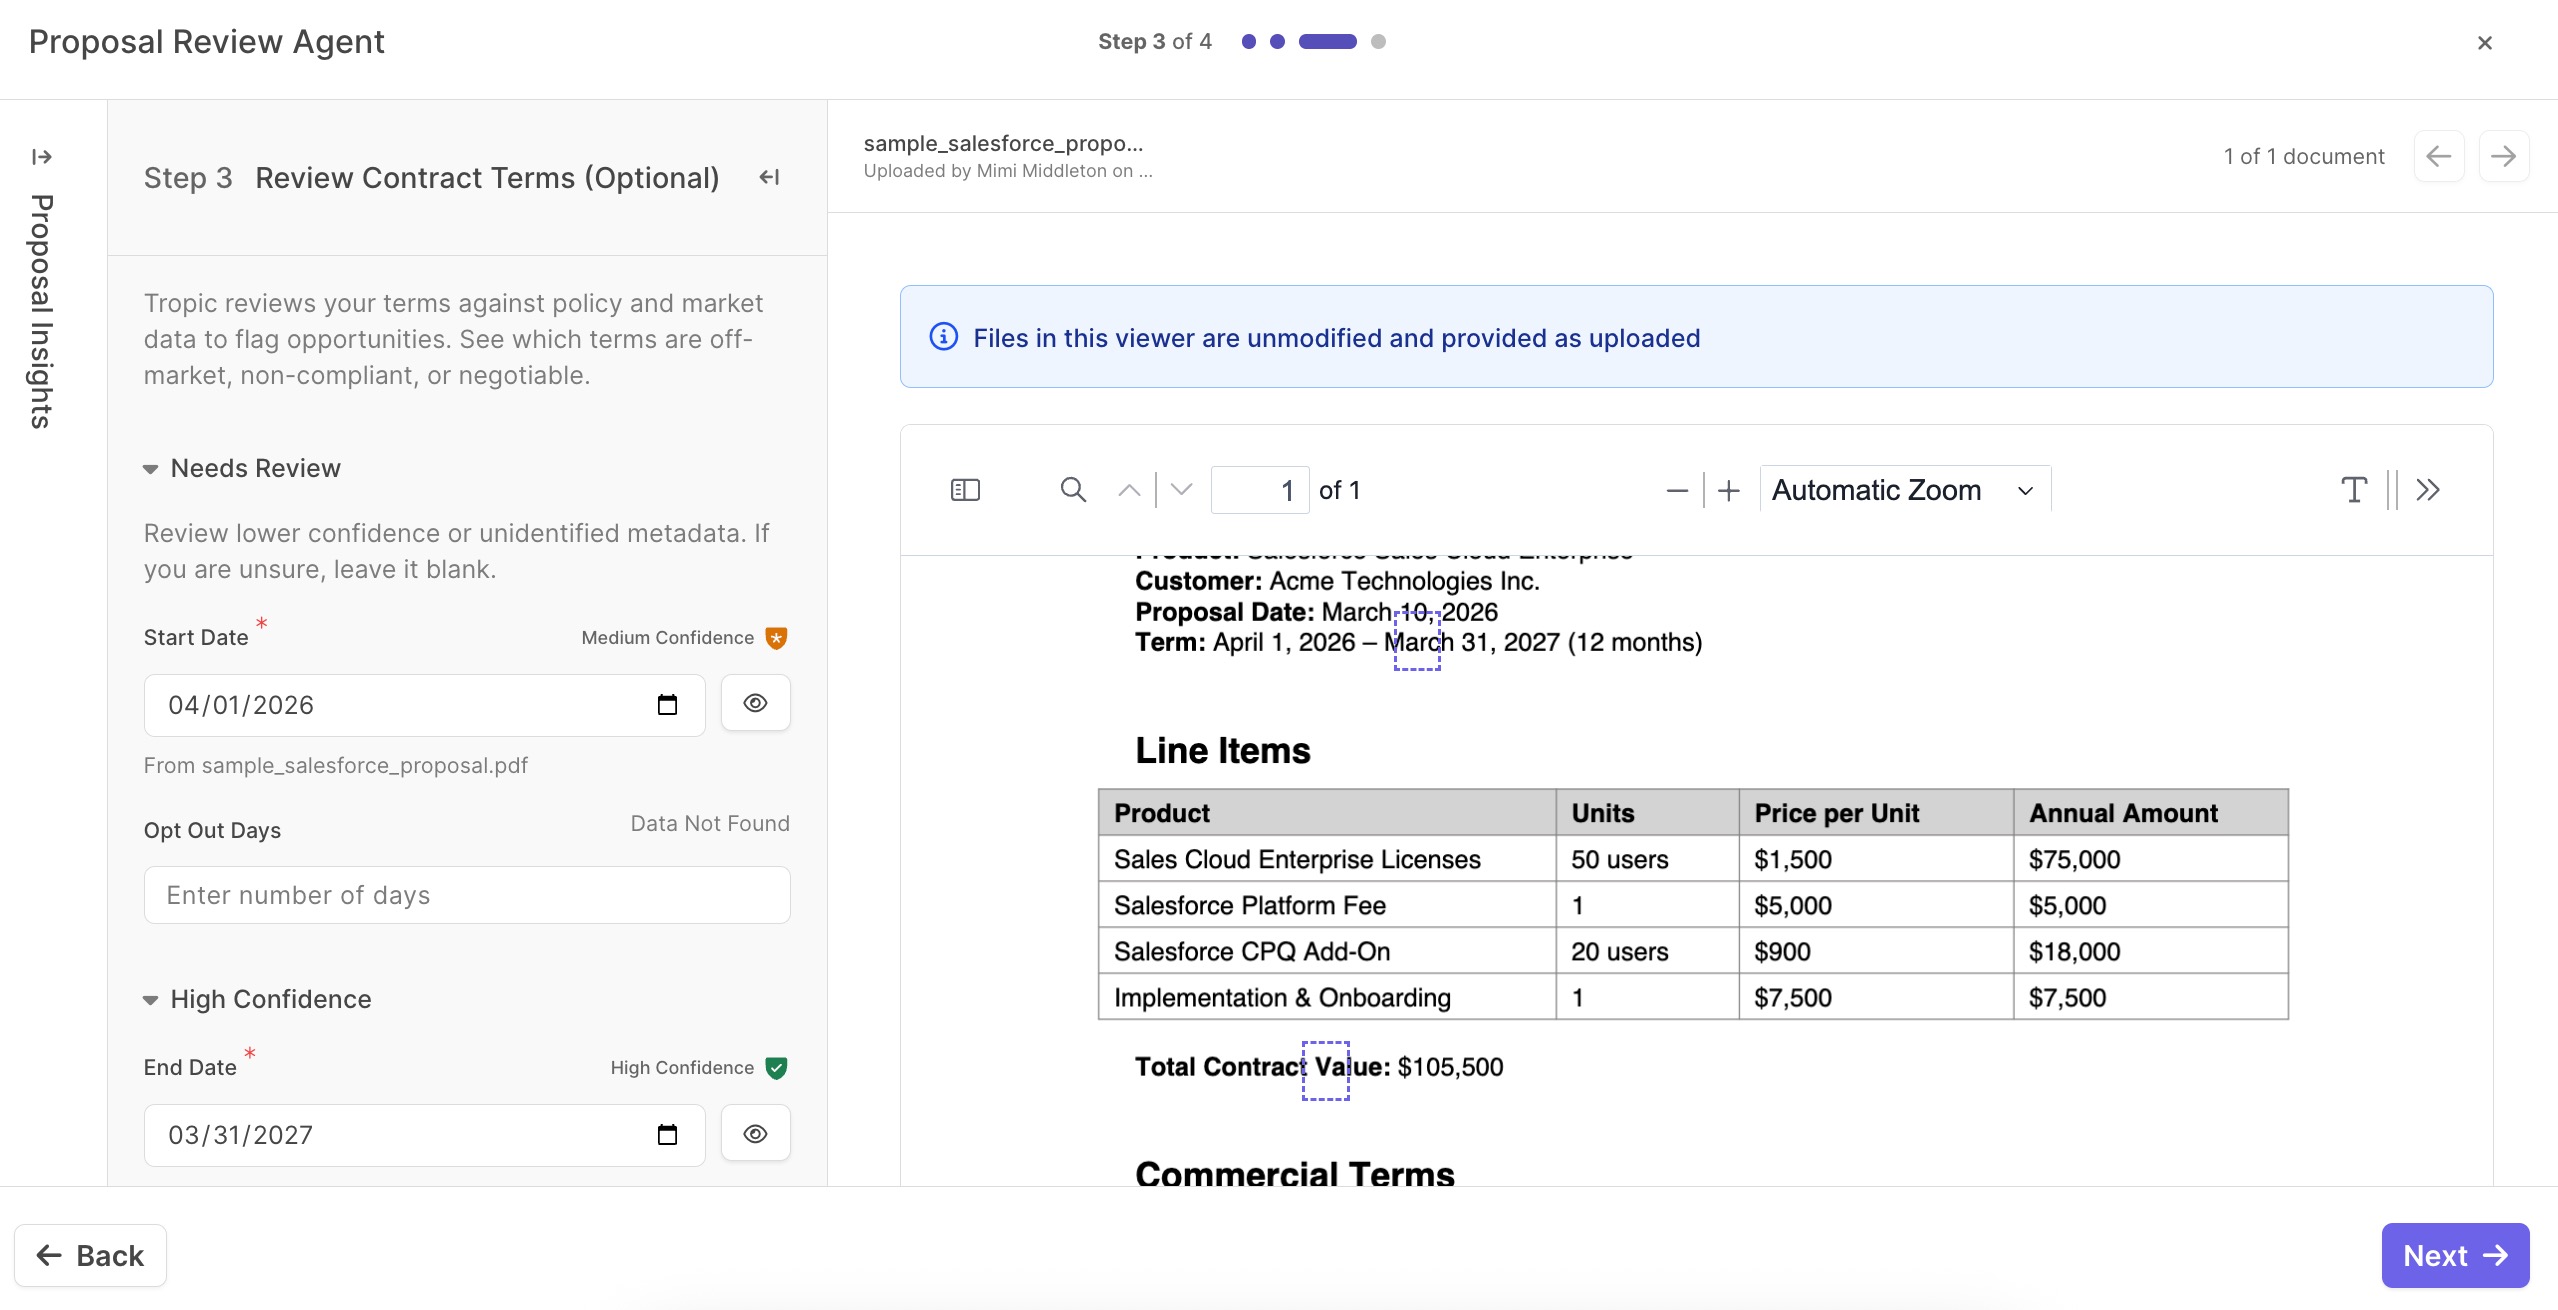Toggle the PDF viewer sidebar icon
The height and width of the screenshot is (1310, 2558).
click(x=965, y=490)
